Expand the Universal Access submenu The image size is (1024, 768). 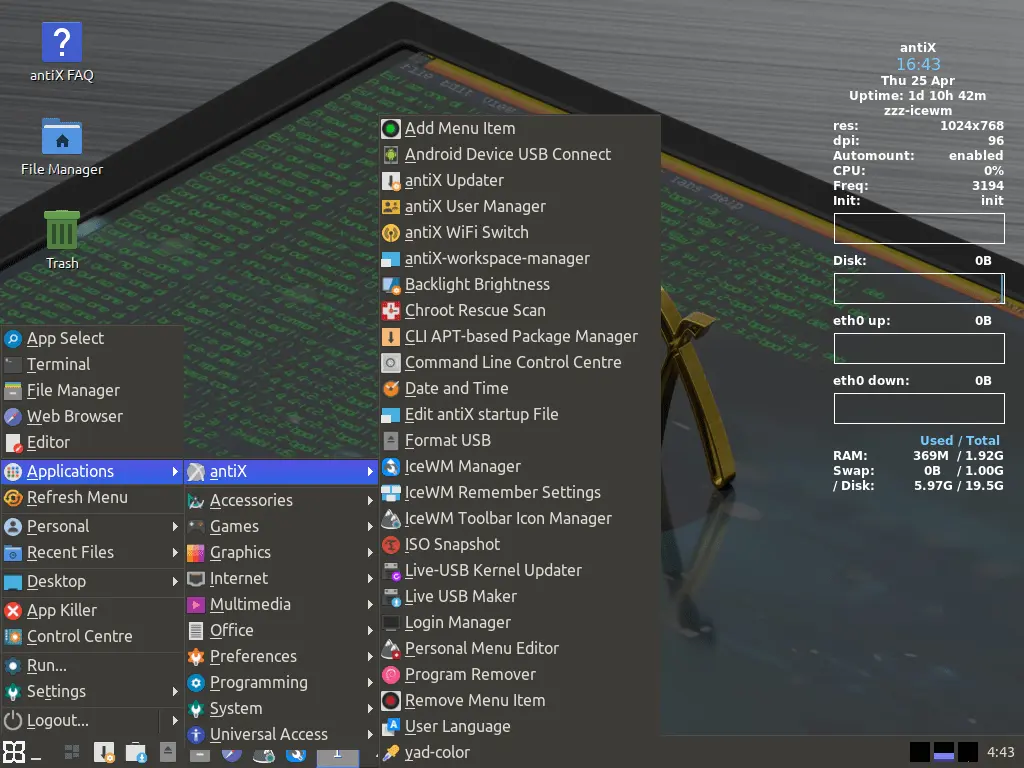(281, 735)
